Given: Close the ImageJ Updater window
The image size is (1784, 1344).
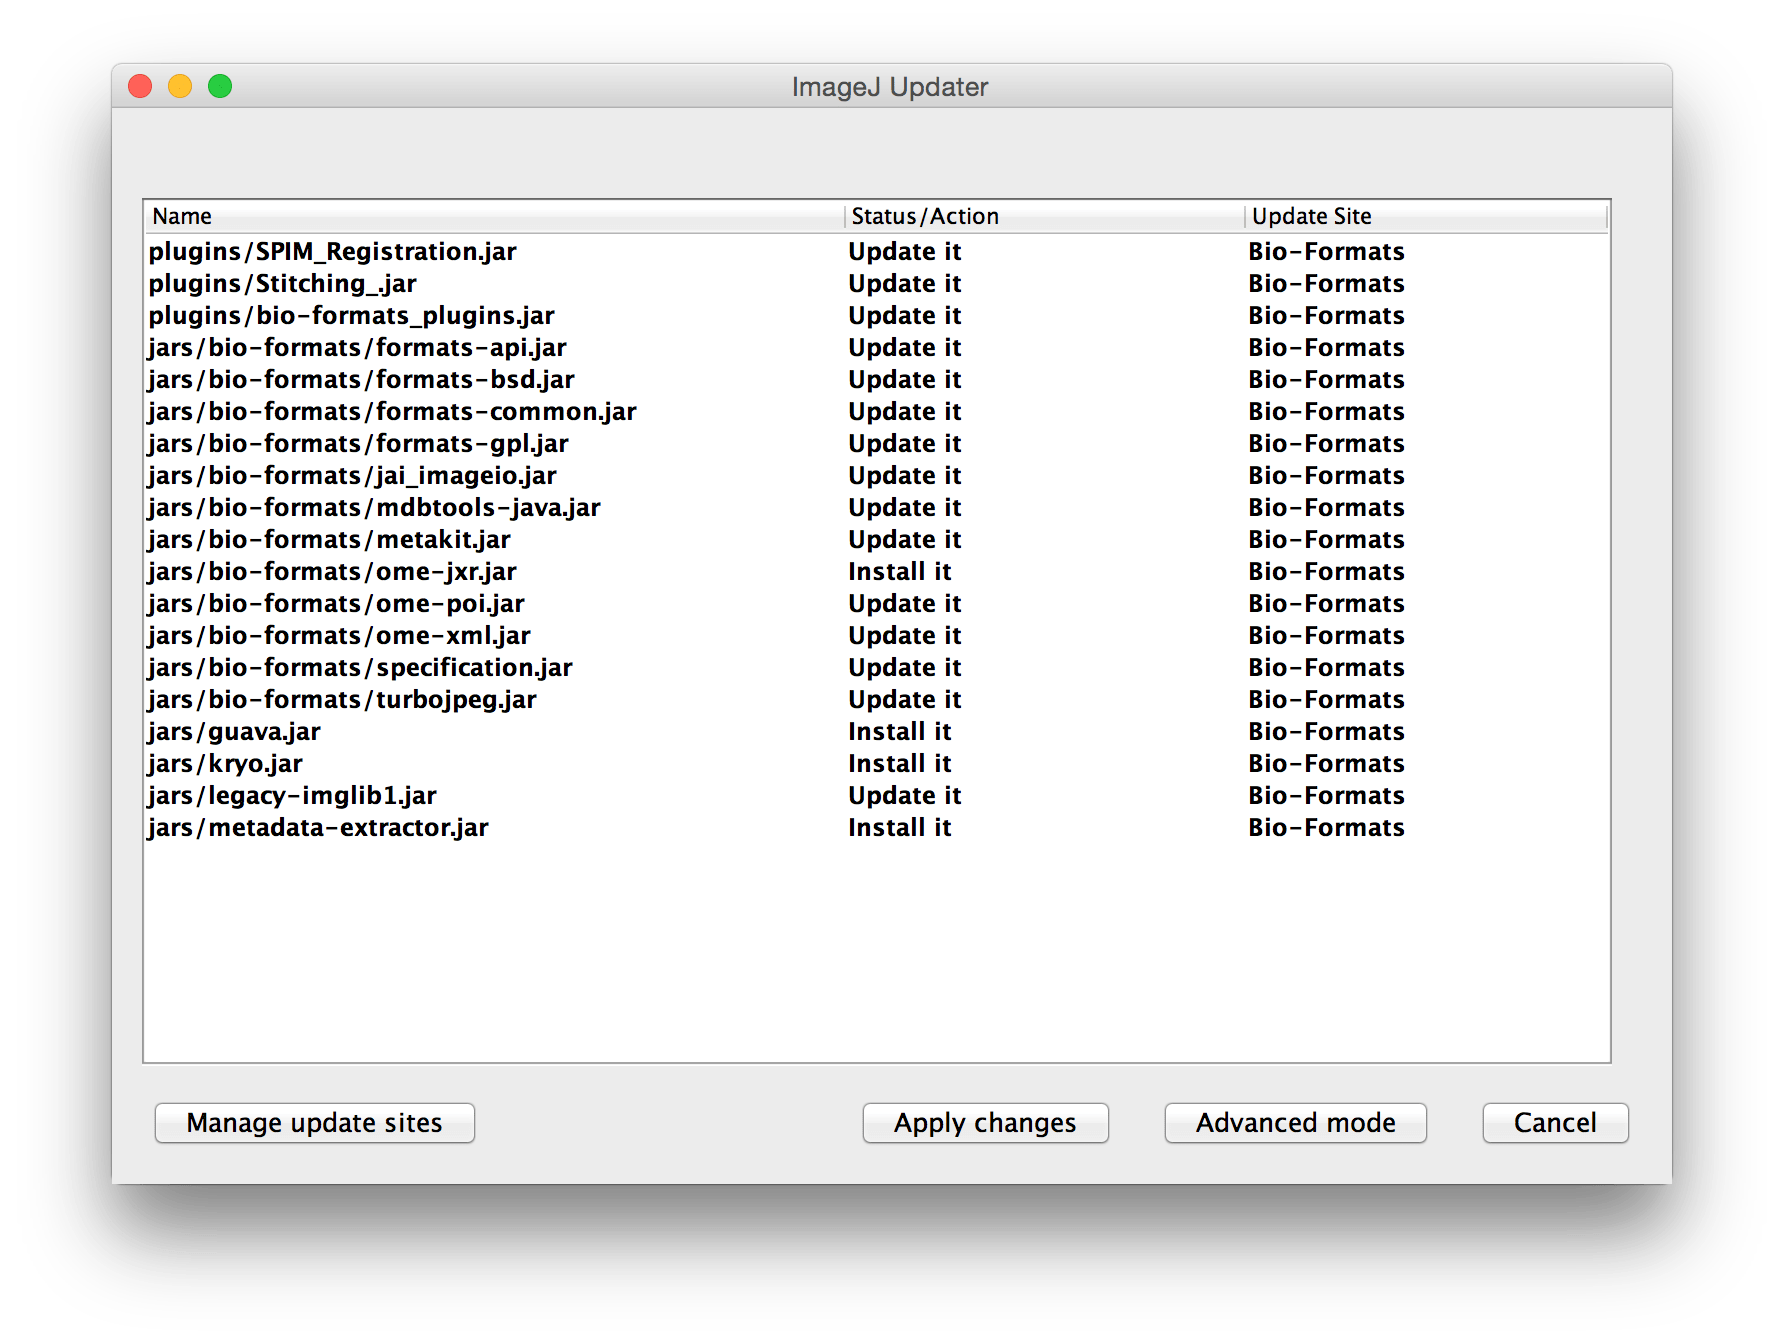Looking at the screenshot, I should pos(141,87).
